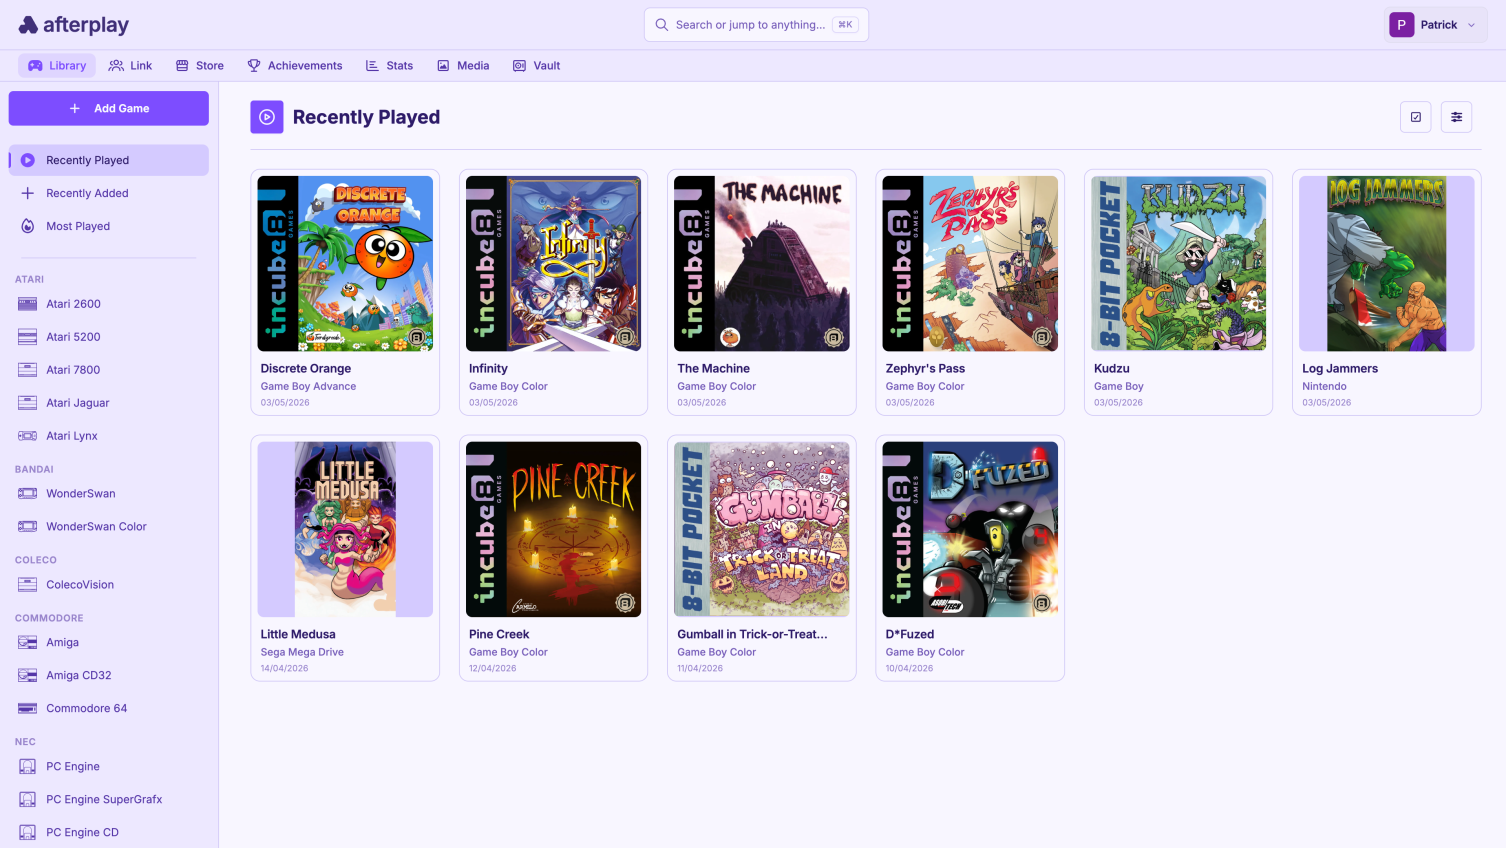The image size is (1506, 848).
Task: Open the Kudzu game cover
Action: click(1179, 264)
